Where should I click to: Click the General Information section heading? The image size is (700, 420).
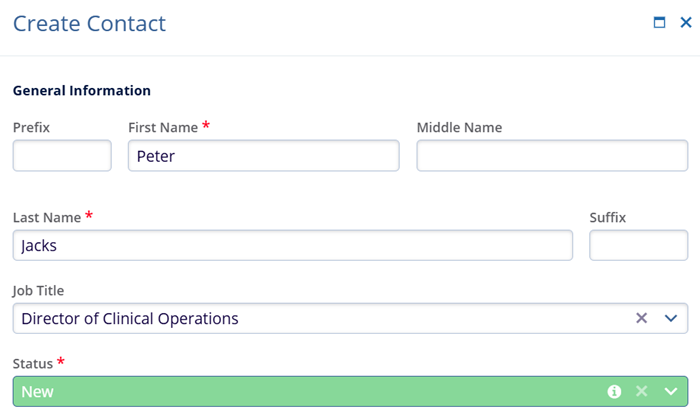(82, 91)
